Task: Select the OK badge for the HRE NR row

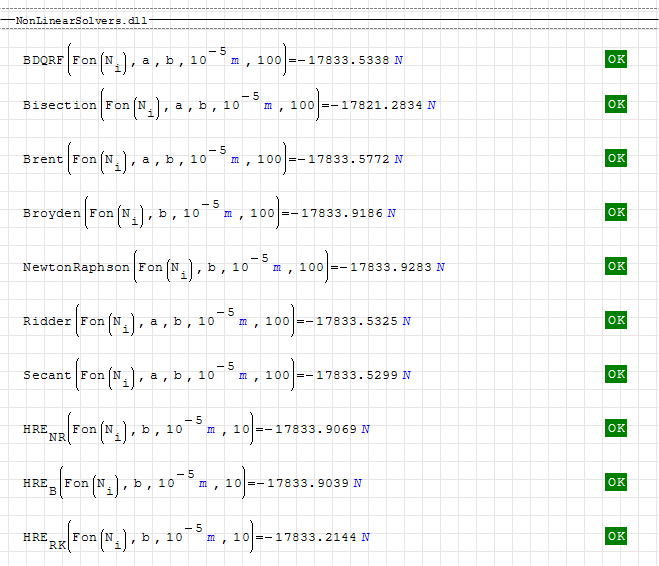Action: coord(616,428)
